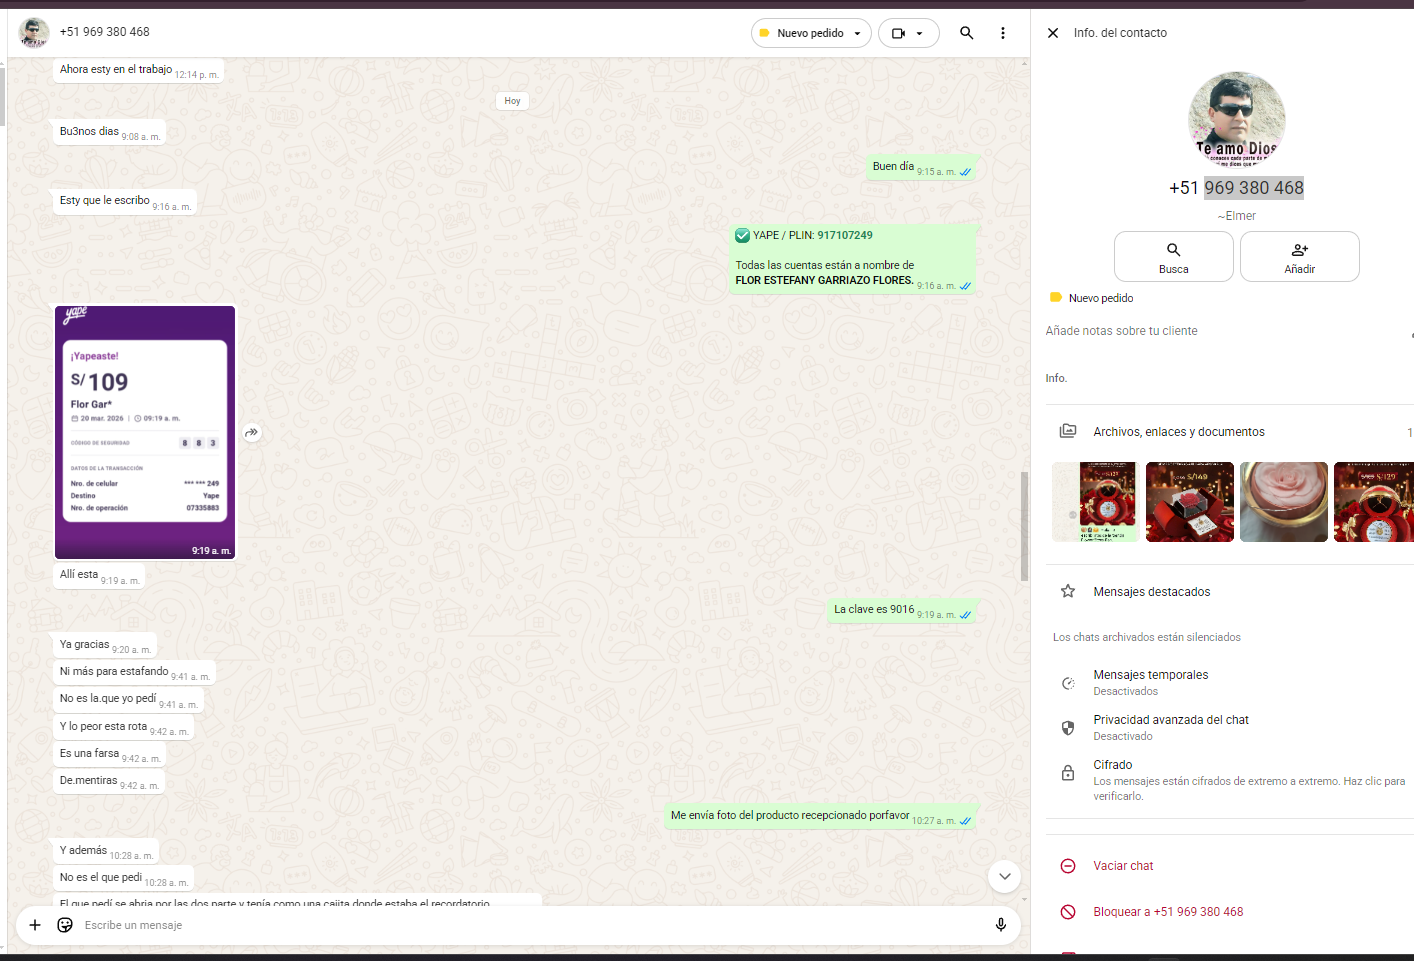Click the plus attach icon
The image size is (1414, 961).
tap(35, 925)
